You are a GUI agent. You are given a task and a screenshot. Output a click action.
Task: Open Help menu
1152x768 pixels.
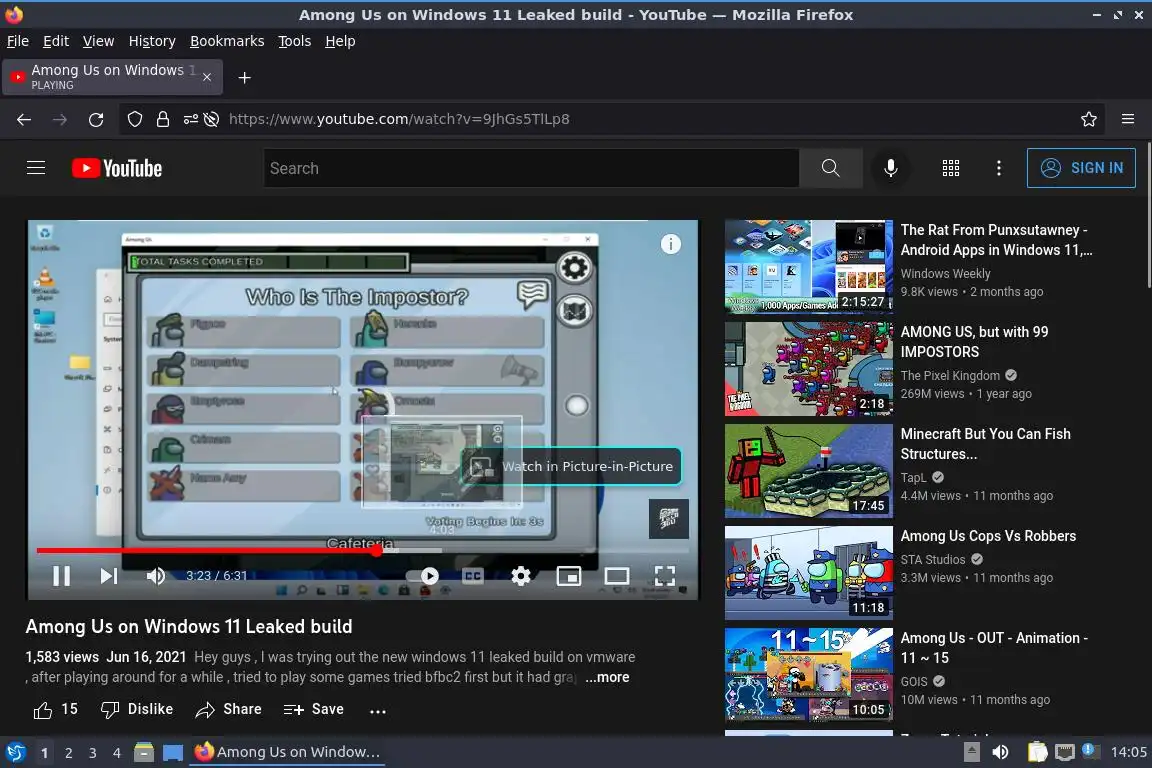tap(340, 41)
